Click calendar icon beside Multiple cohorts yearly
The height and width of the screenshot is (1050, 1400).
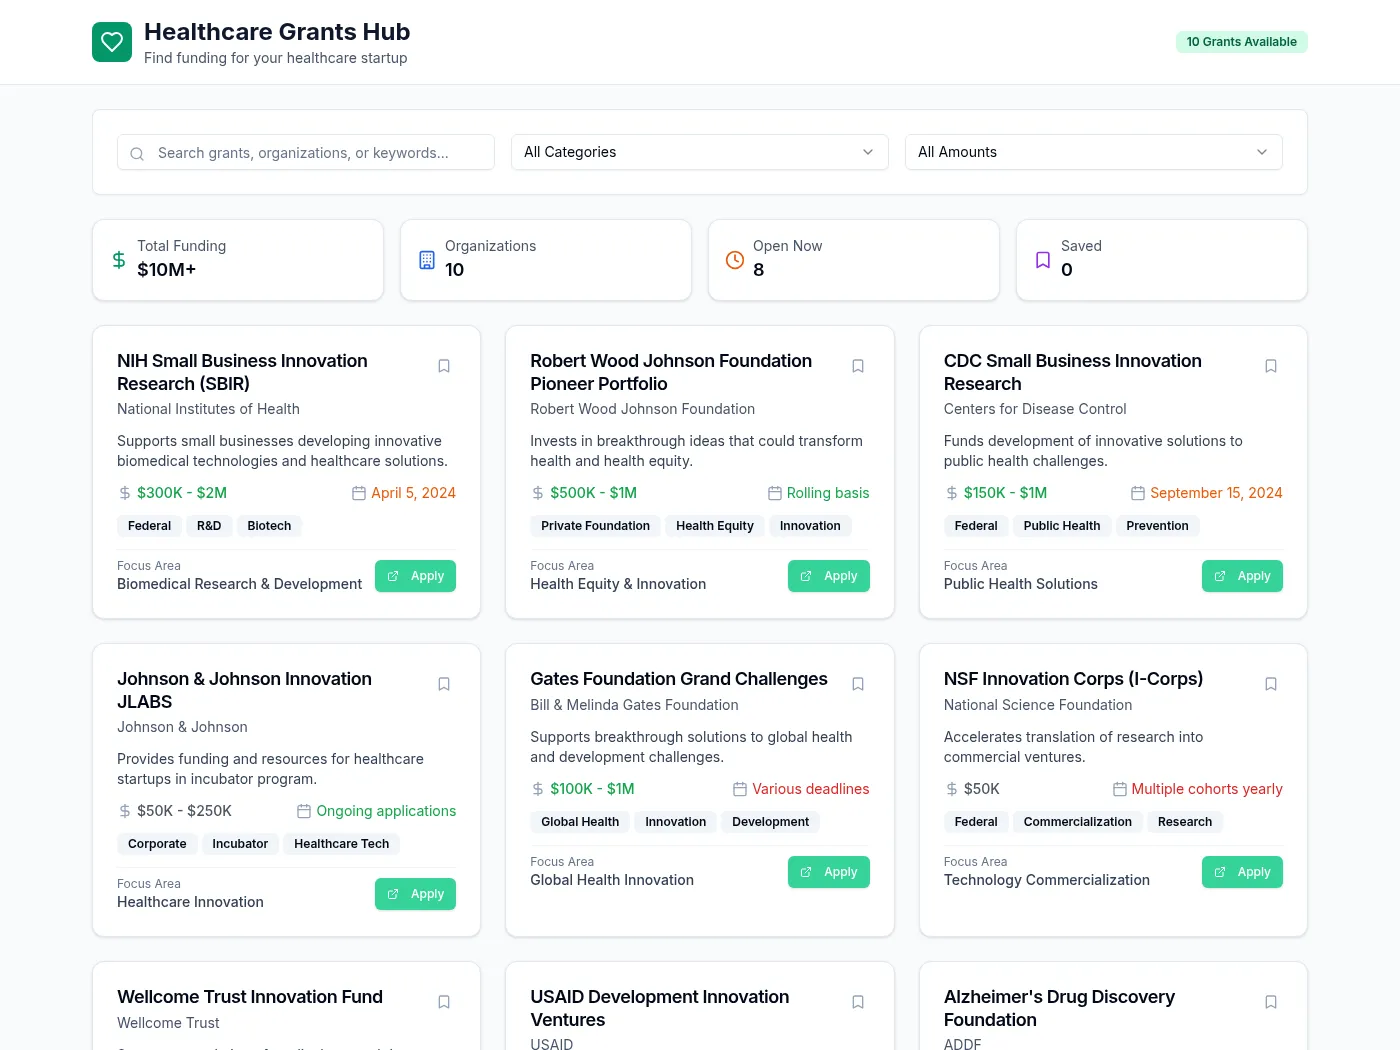coord(1120,789)
